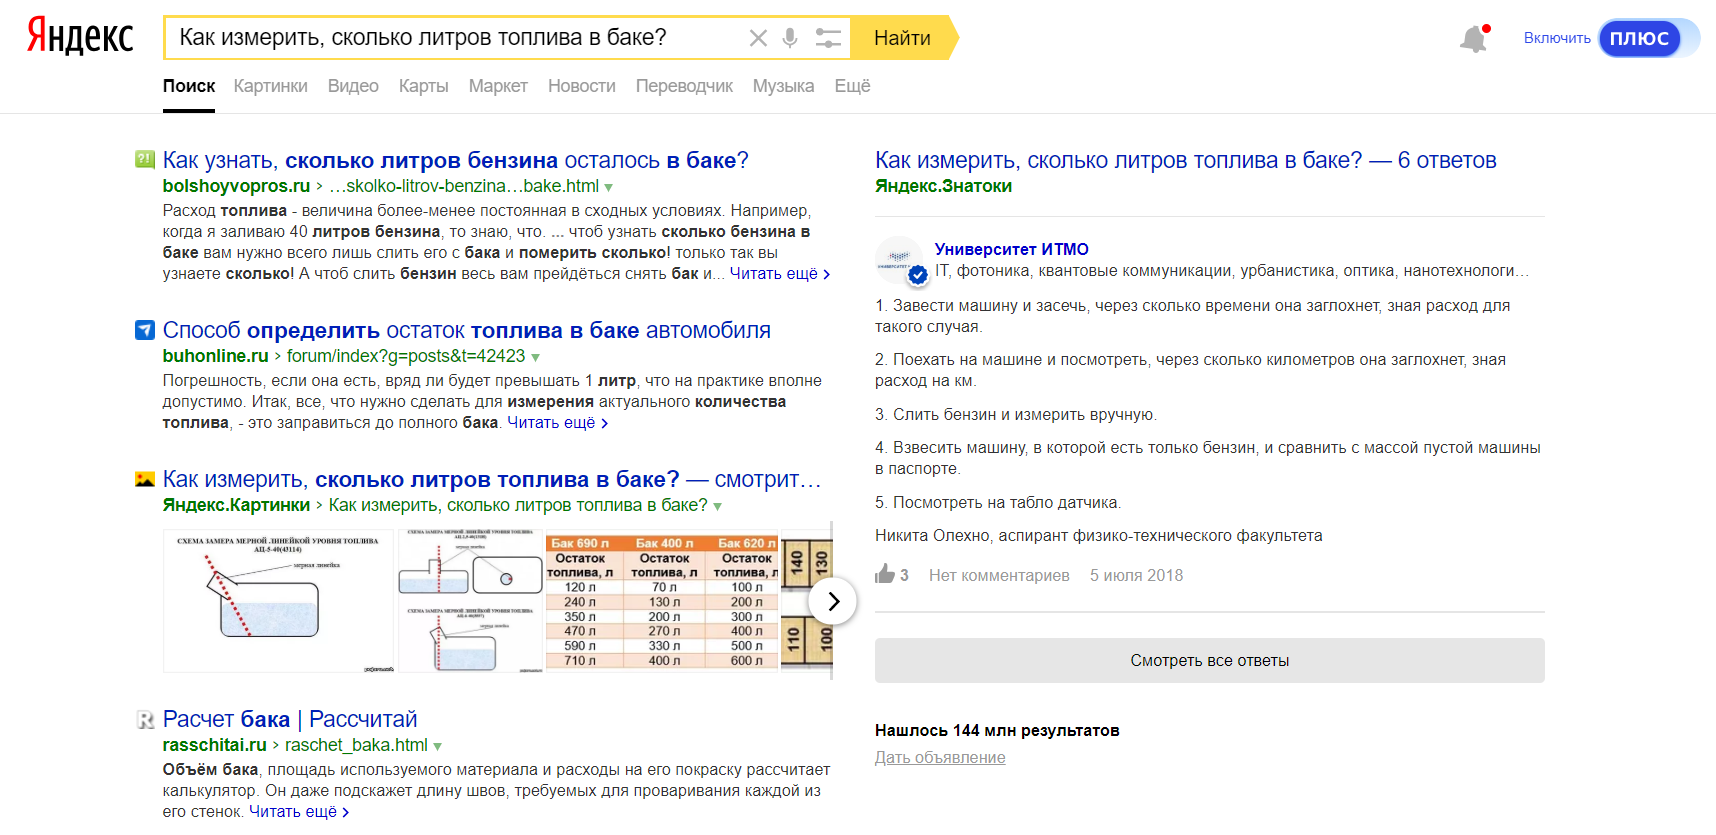Open 'Как измерить...— смотрит' images result
The height and width of the screenshot is (835, 1716).
(x=492, y=480)
